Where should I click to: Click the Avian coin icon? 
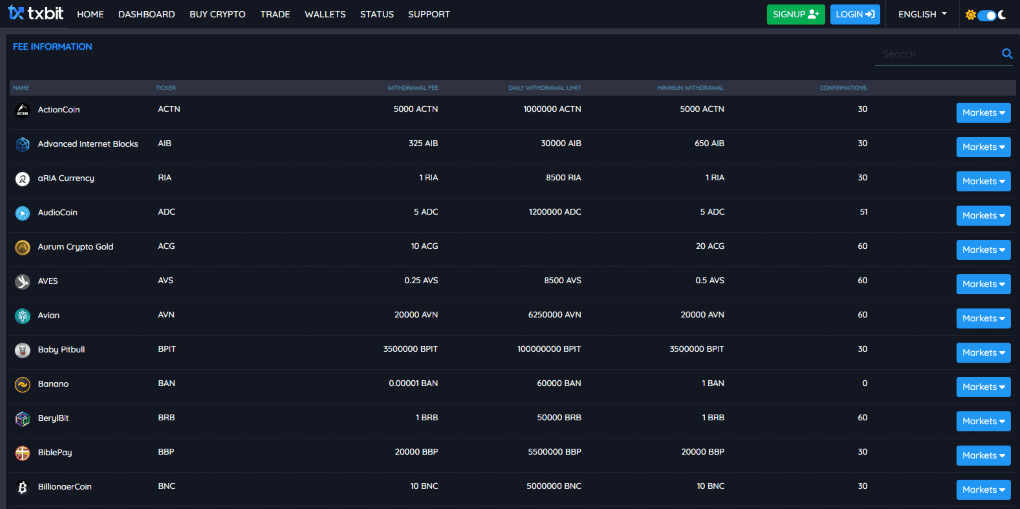tap(22, 316)
